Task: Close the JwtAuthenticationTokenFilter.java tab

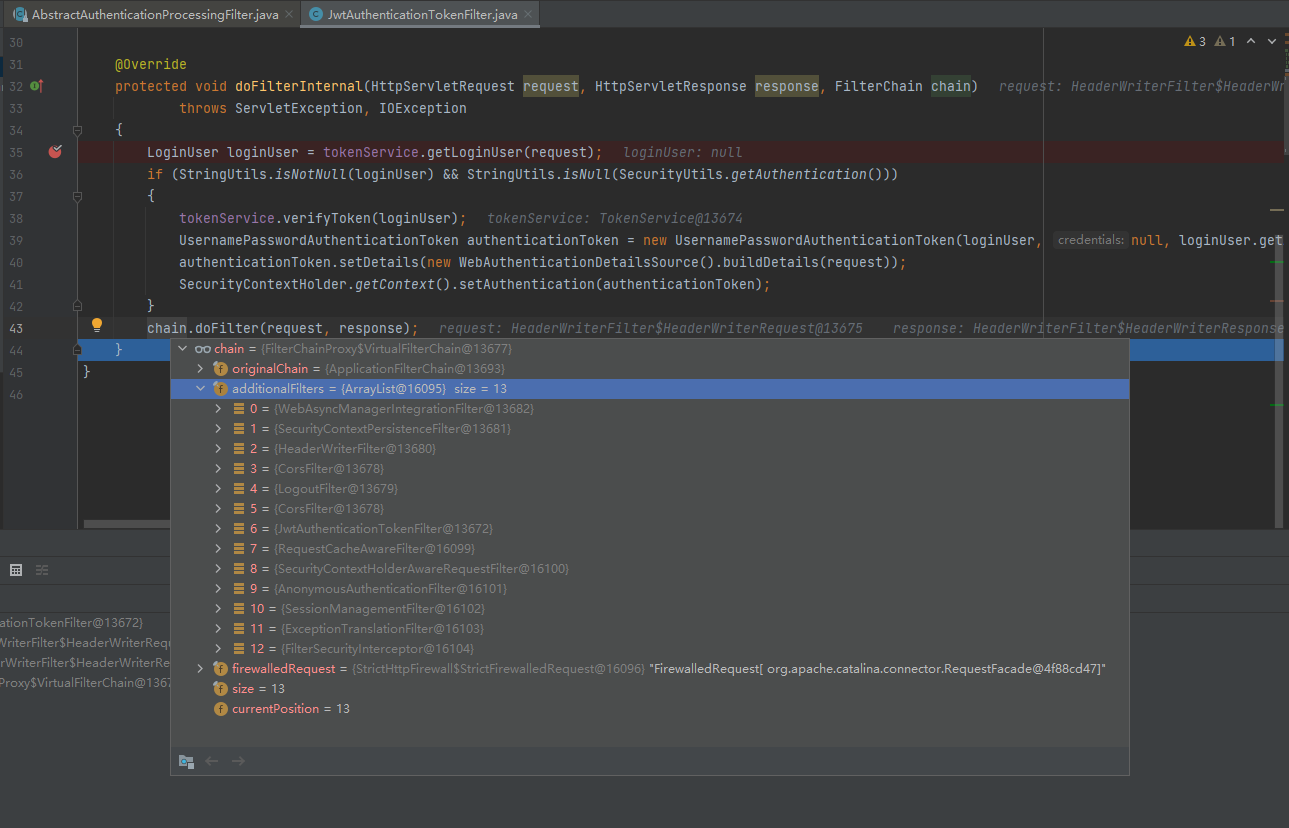Action: (x=528, y=15)
